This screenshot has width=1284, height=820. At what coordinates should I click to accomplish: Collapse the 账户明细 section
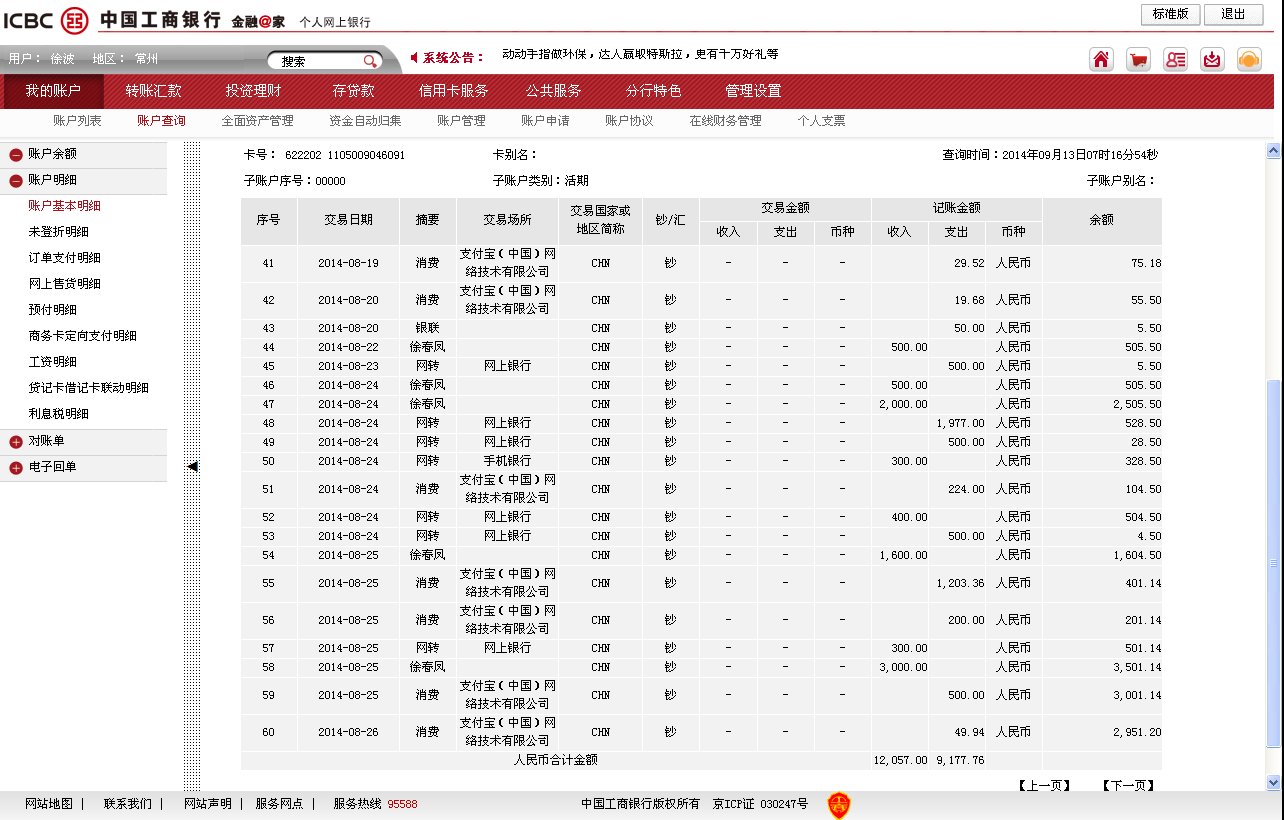pyautogui.click(x=16, y=181)
